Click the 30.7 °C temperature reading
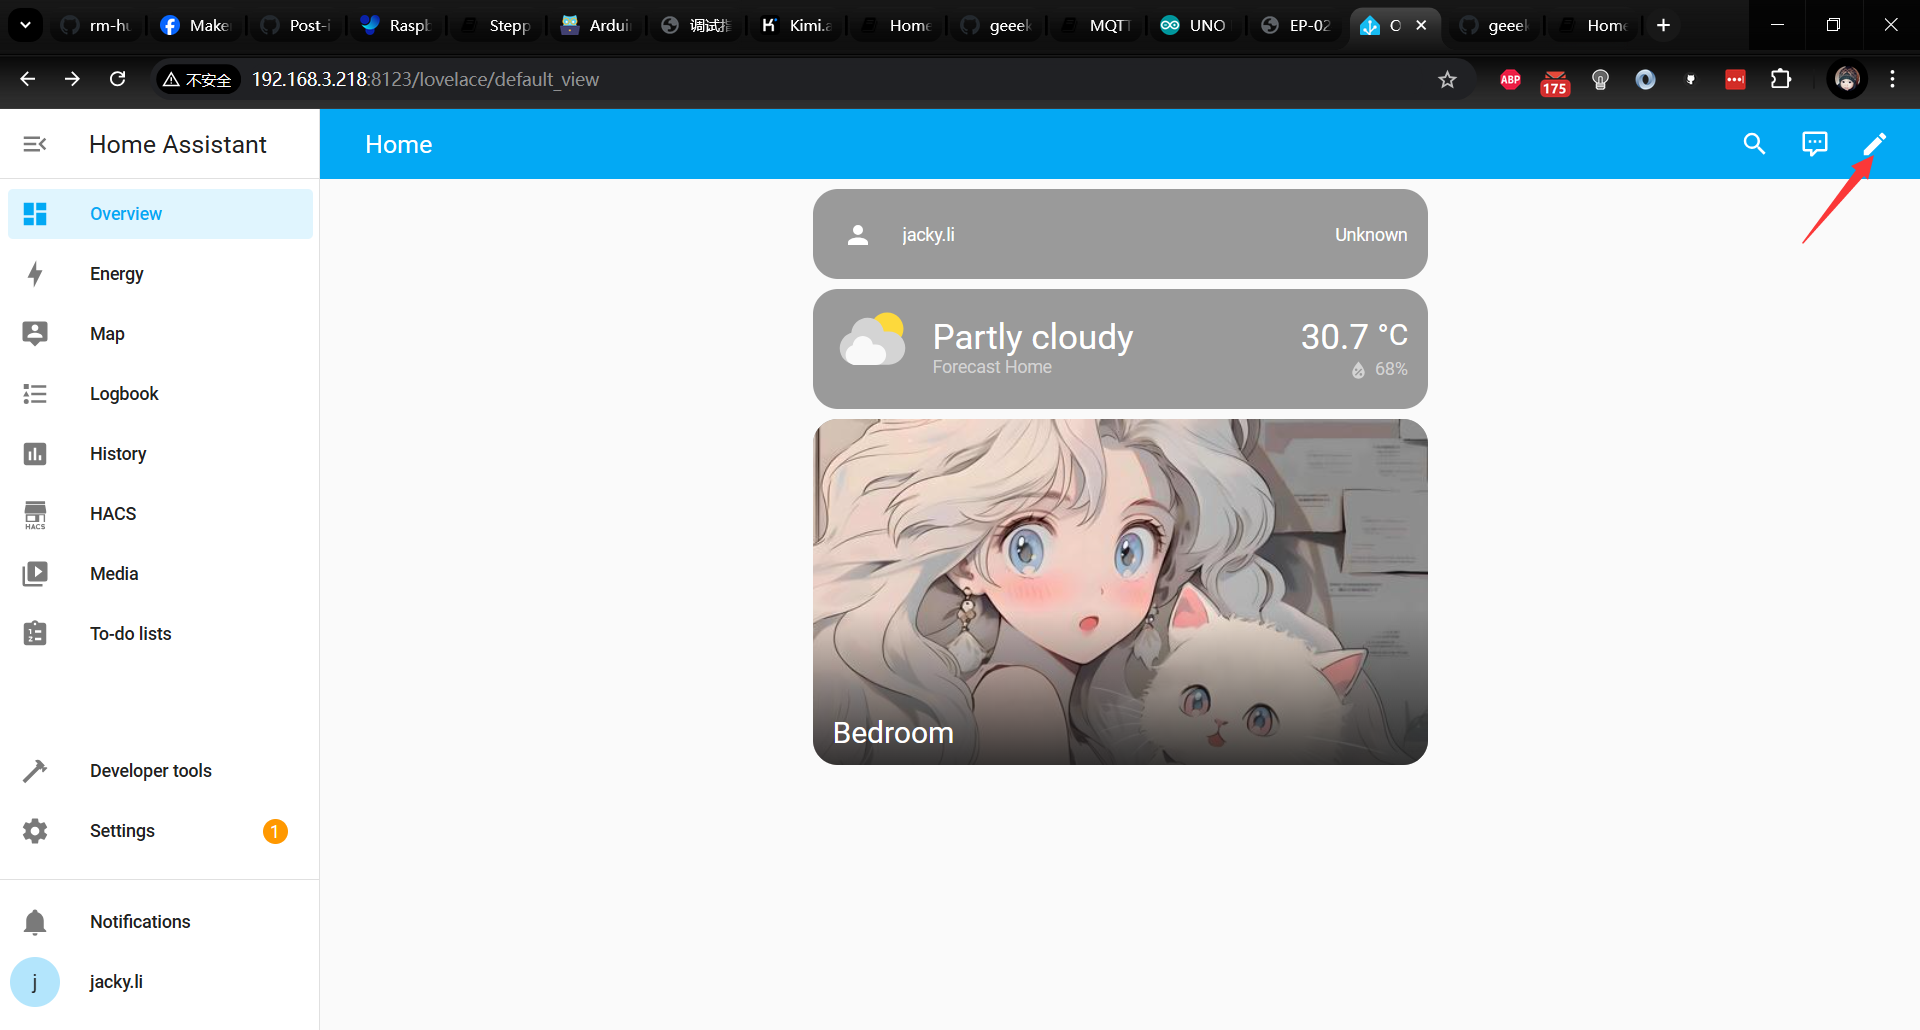The image size is (1920, 1030). click(1354, 336)
